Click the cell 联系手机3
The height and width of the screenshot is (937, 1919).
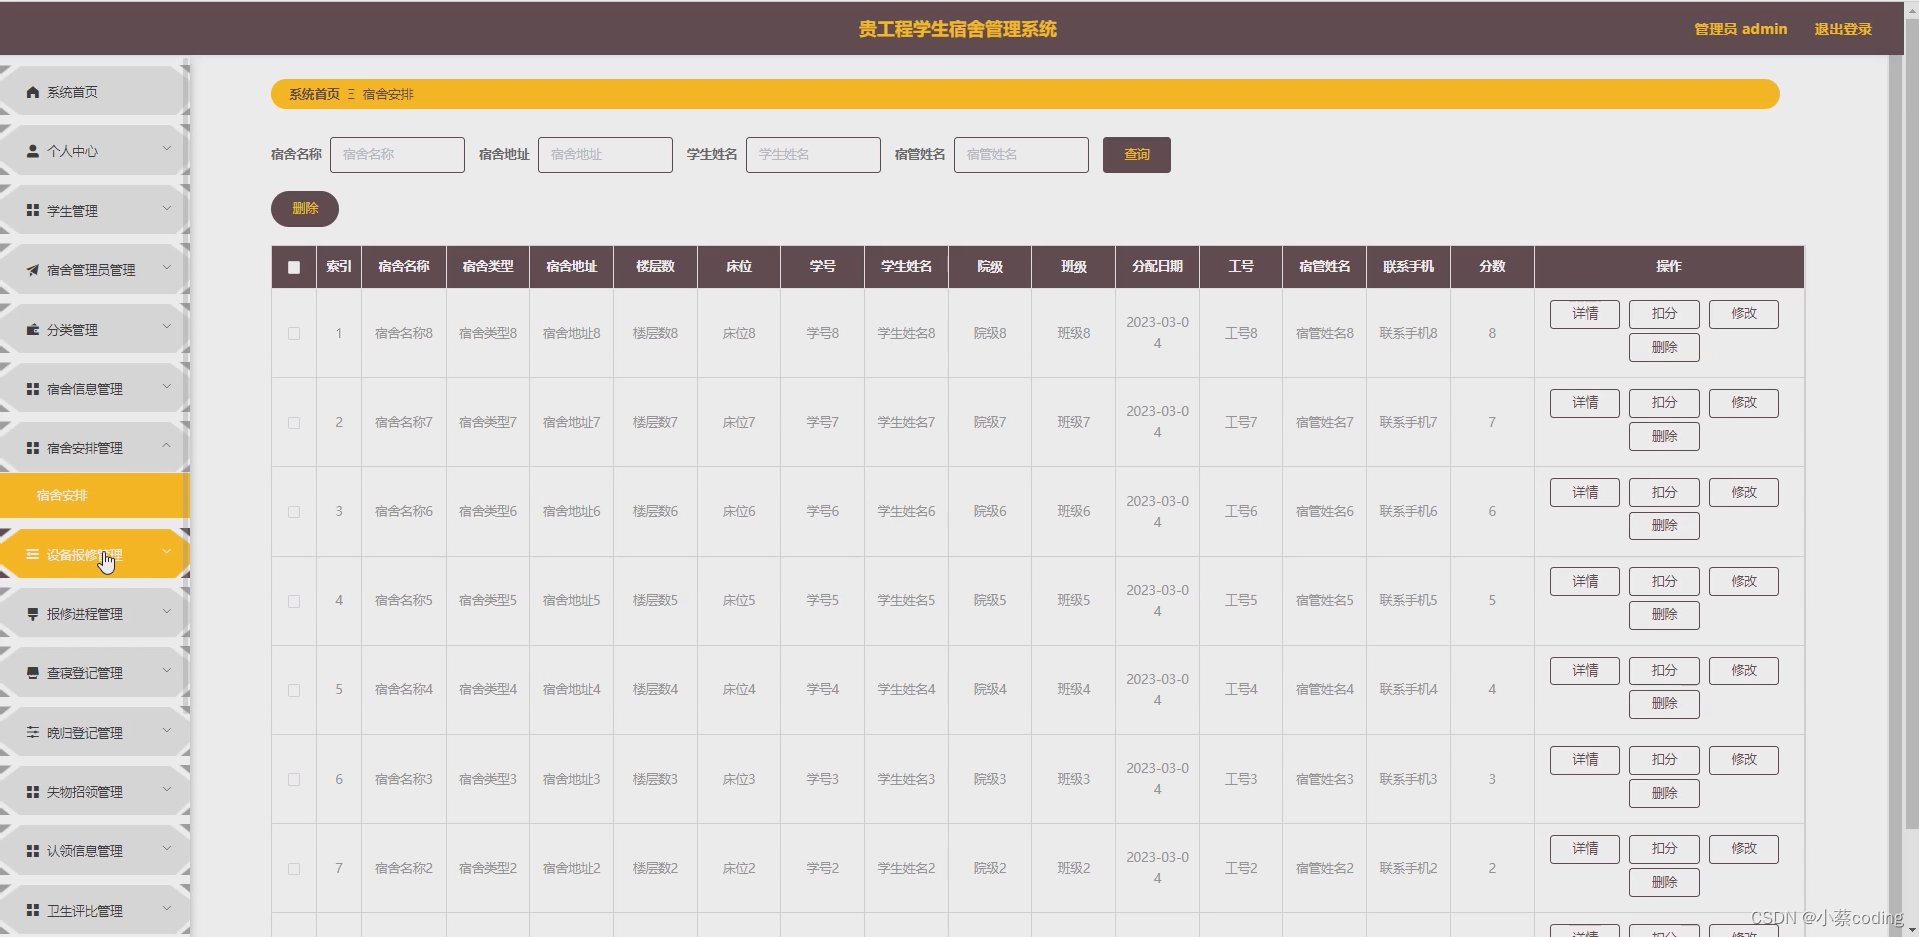tap(1408, 779)
